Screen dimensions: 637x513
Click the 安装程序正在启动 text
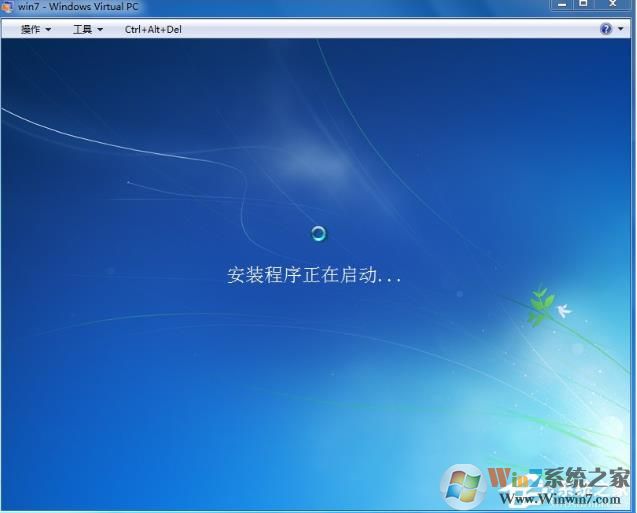314,275
